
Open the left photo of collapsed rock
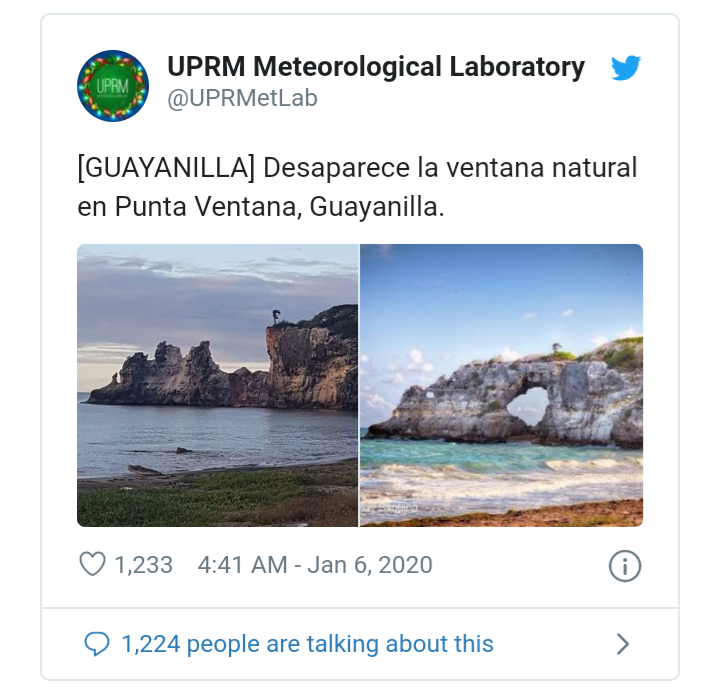pyautogui.click(x=217, y=385)
